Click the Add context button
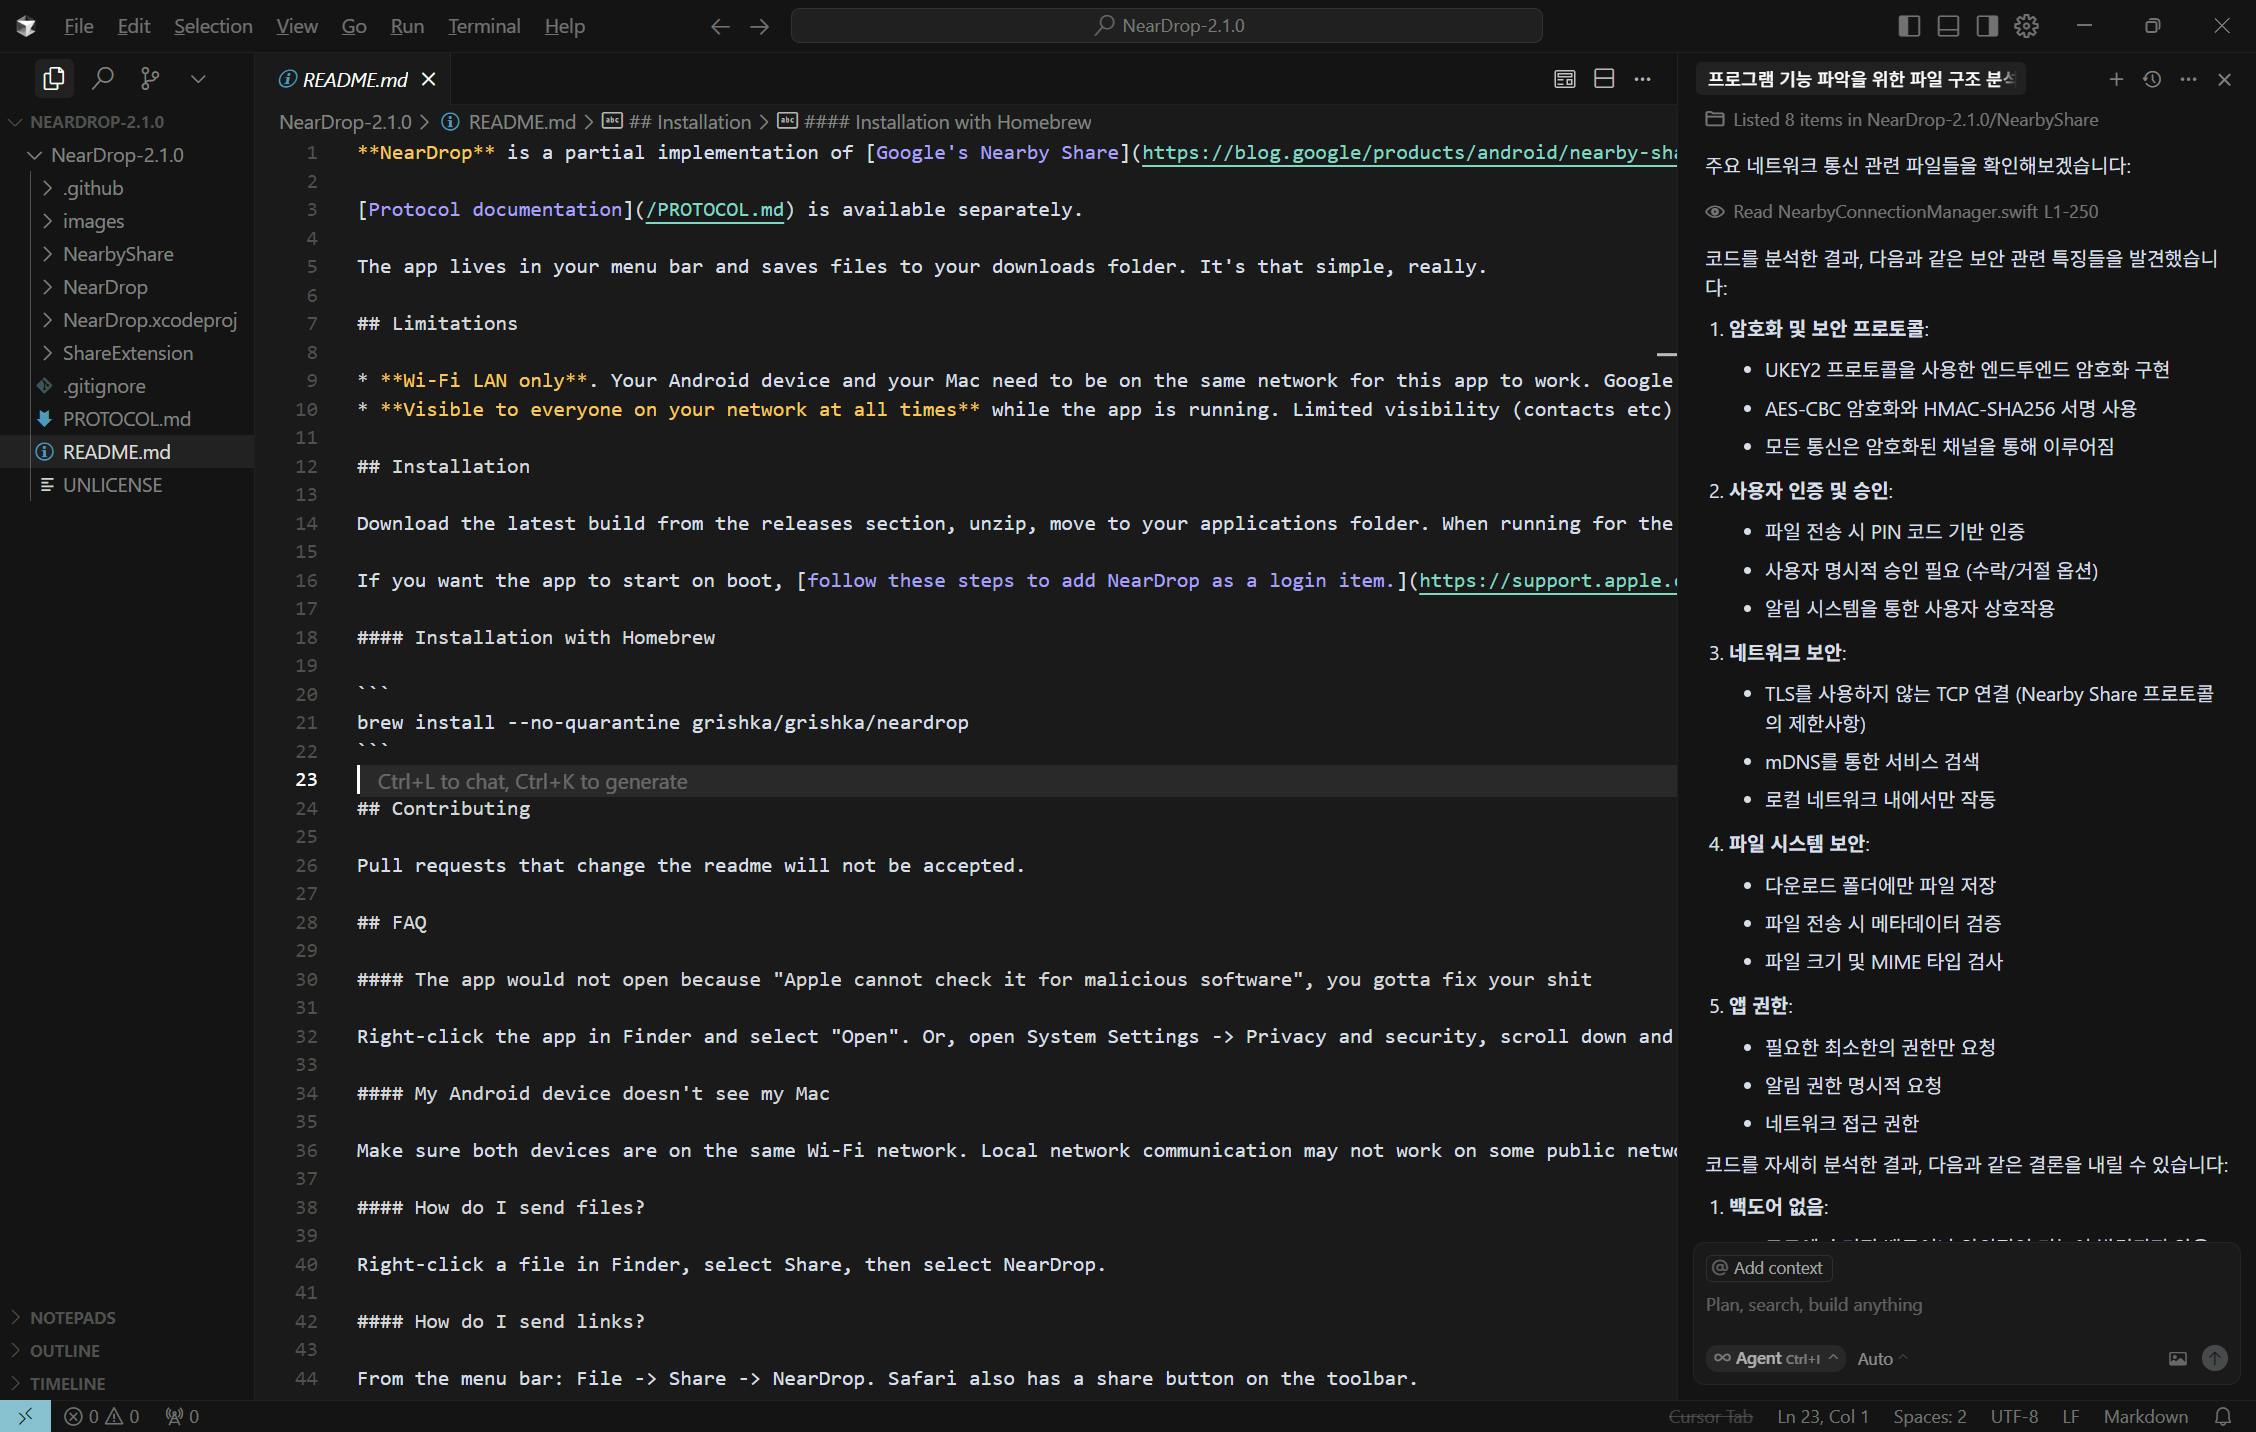 click(x=1768, y=1268)
